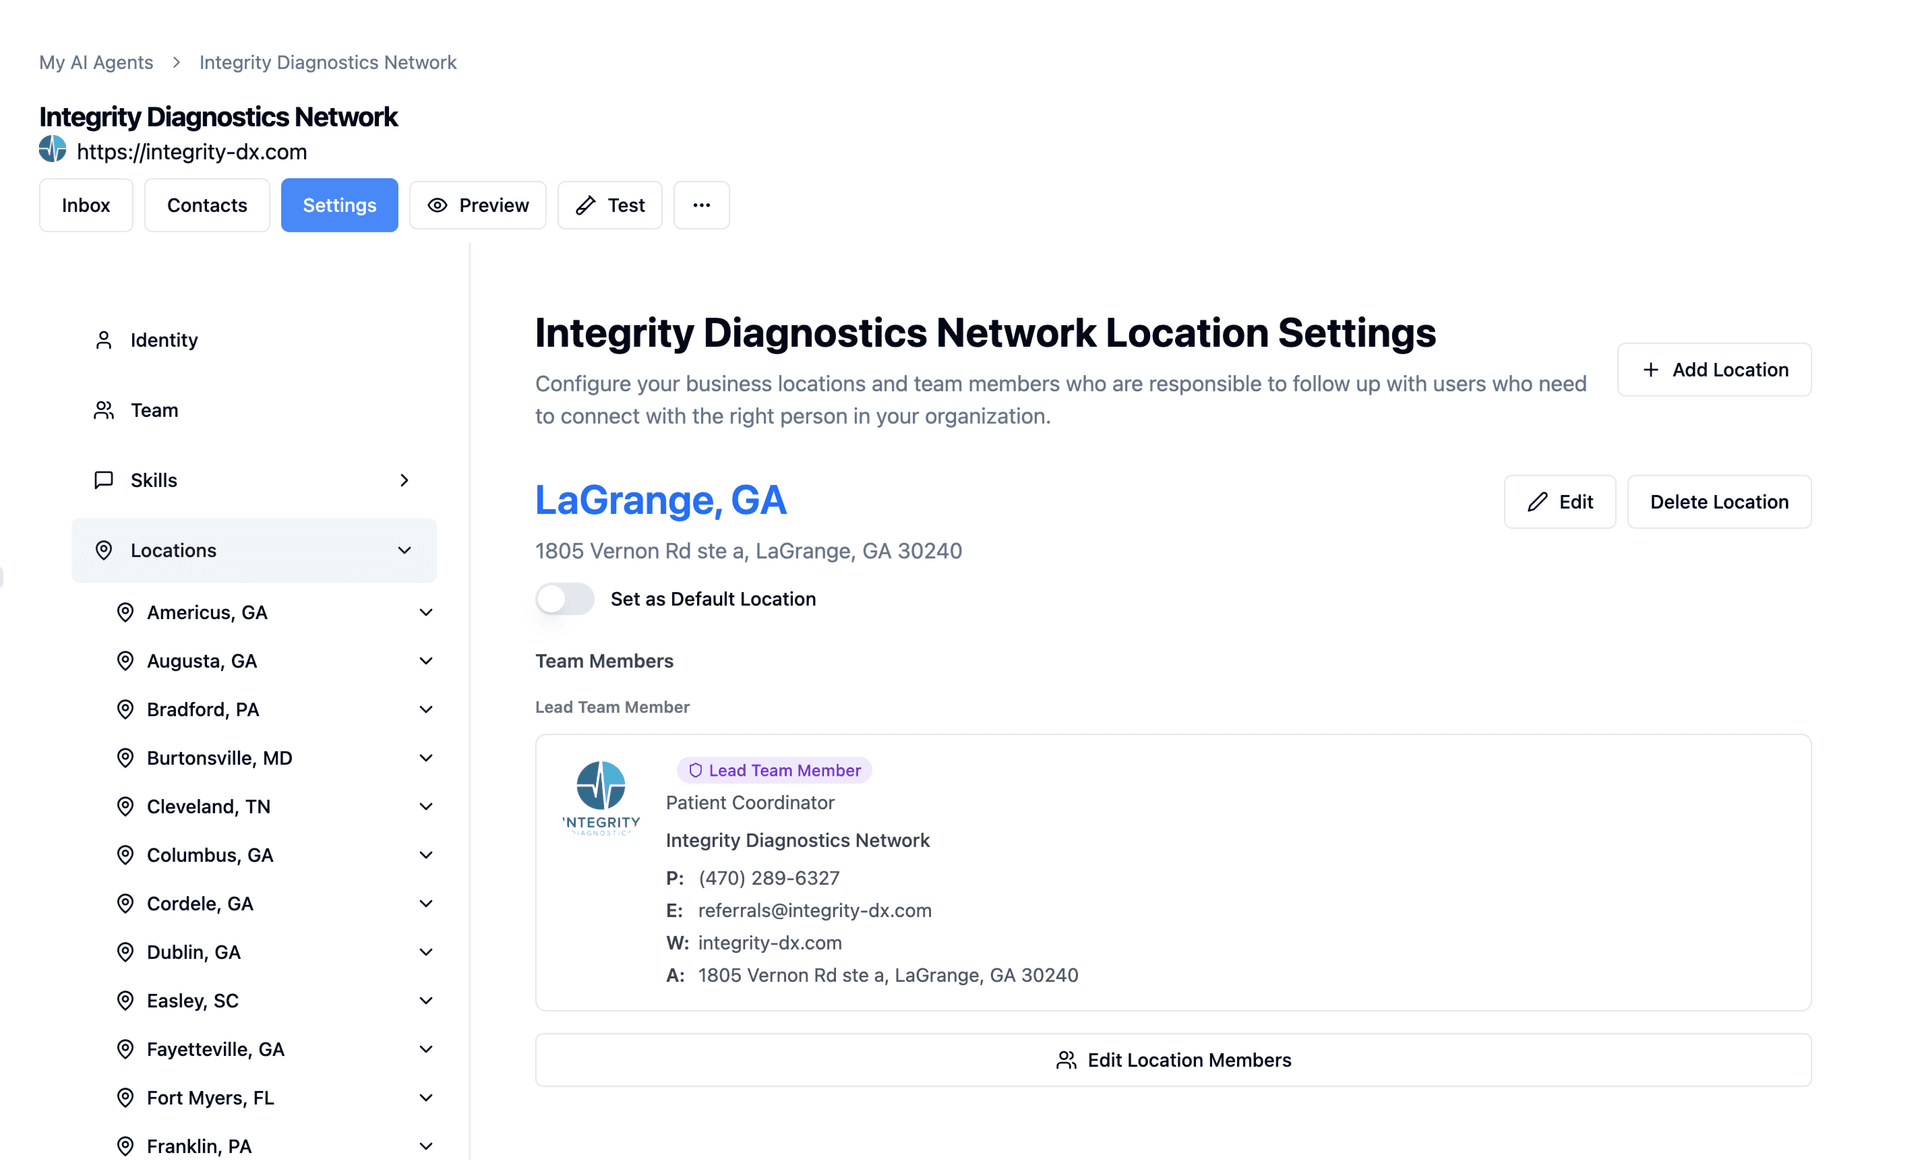Open the Identity settings section

tap(254, 340)
